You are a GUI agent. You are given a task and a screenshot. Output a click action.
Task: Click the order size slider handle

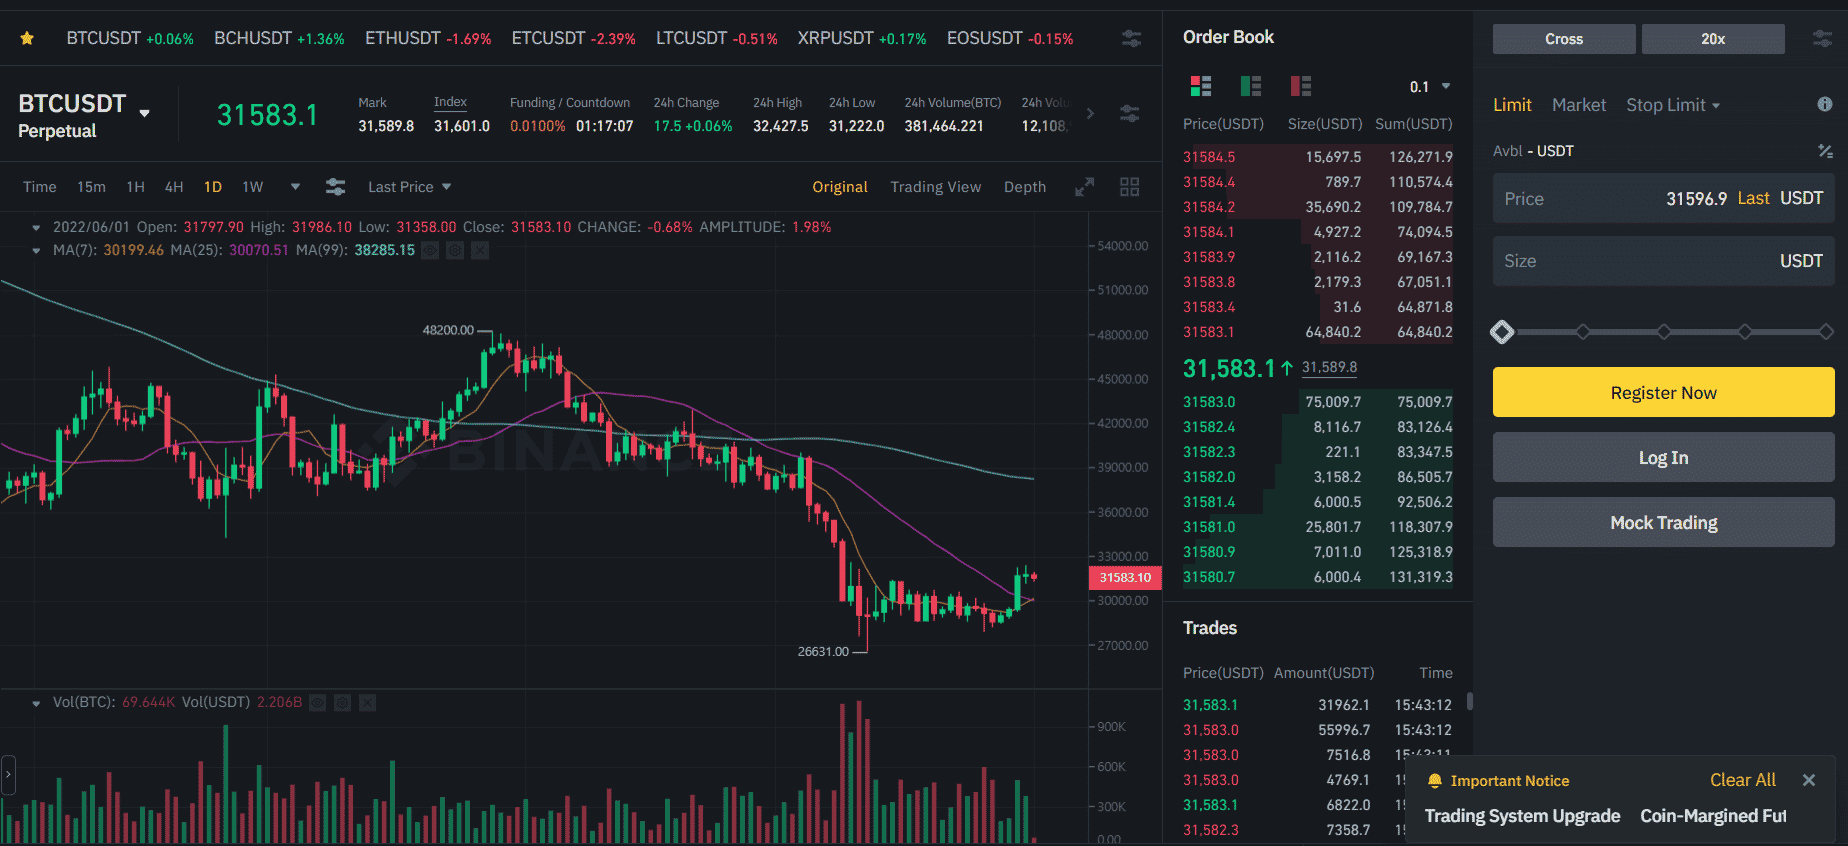click(1502, 332)
